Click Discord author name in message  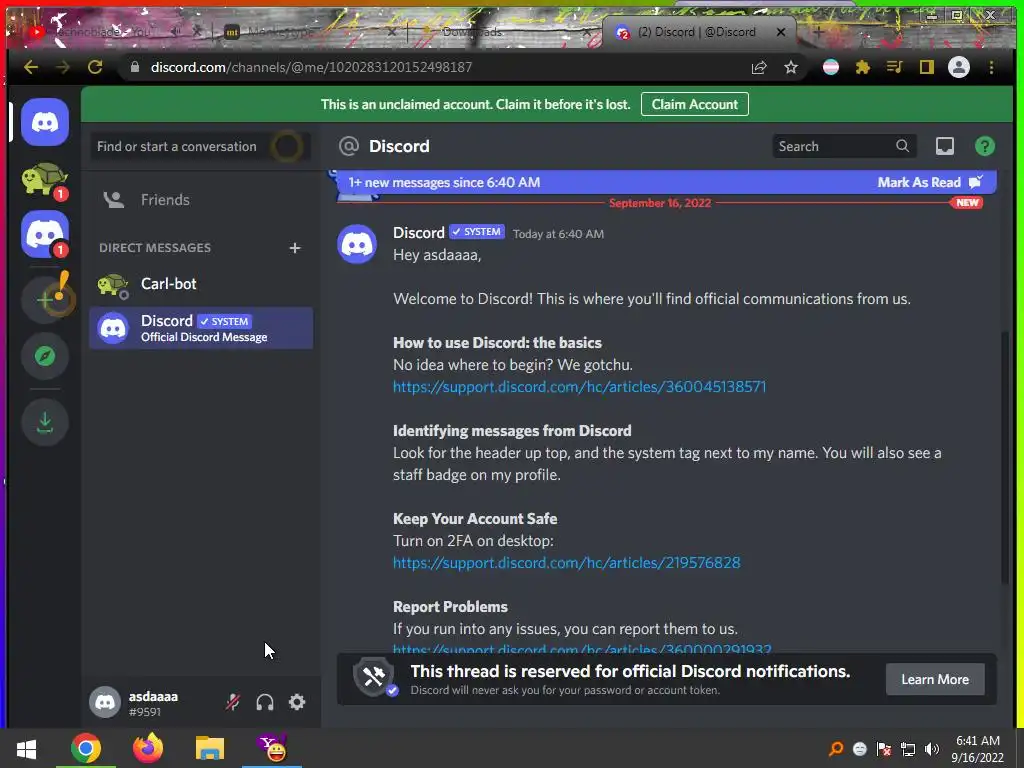(419, 232)
